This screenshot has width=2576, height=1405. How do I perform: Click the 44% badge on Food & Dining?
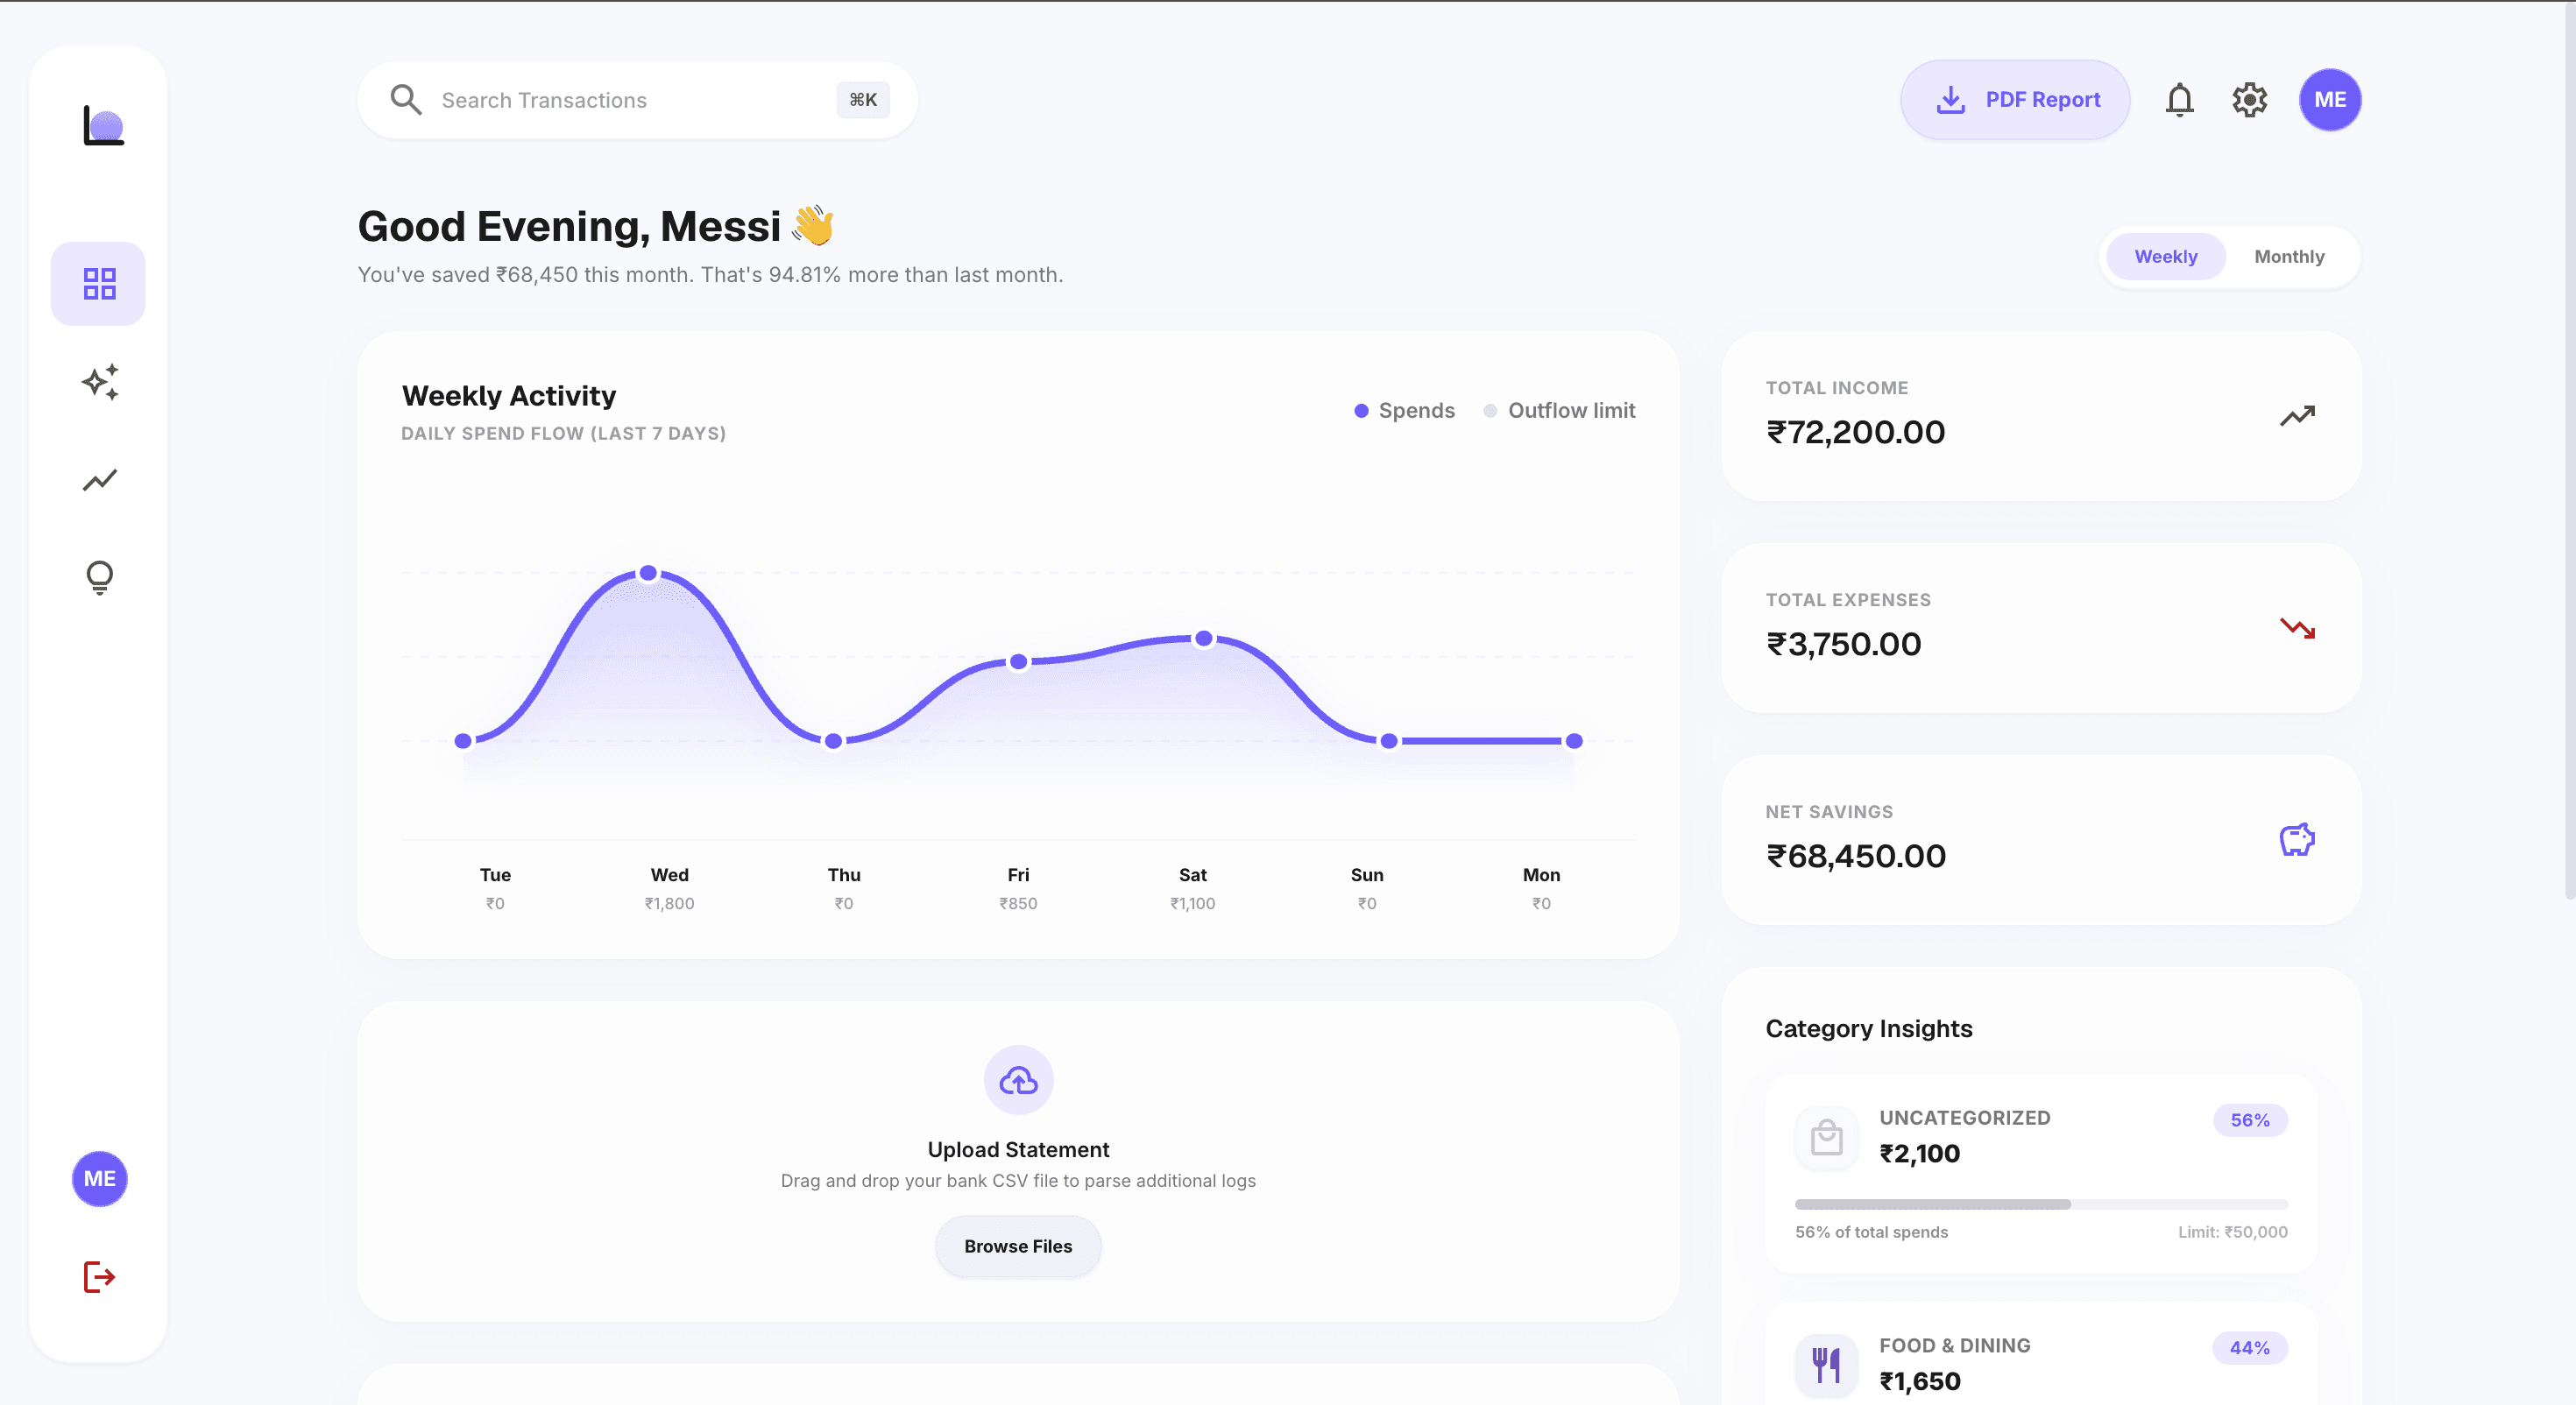(x=2249, y=1348)
